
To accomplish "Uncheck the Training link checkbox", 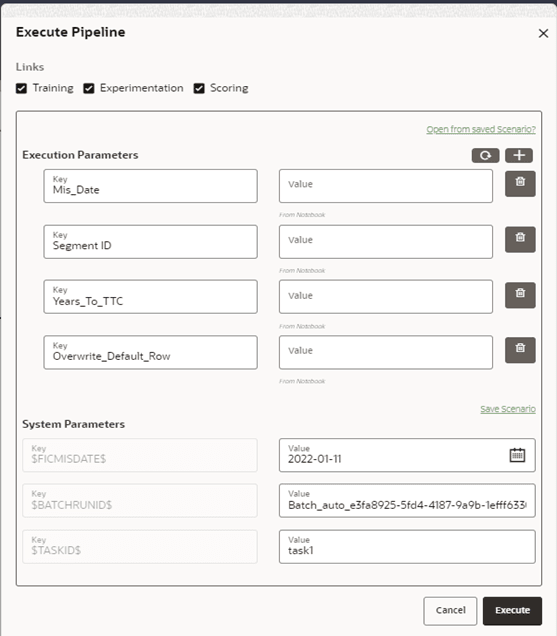I will click(22, 88).
